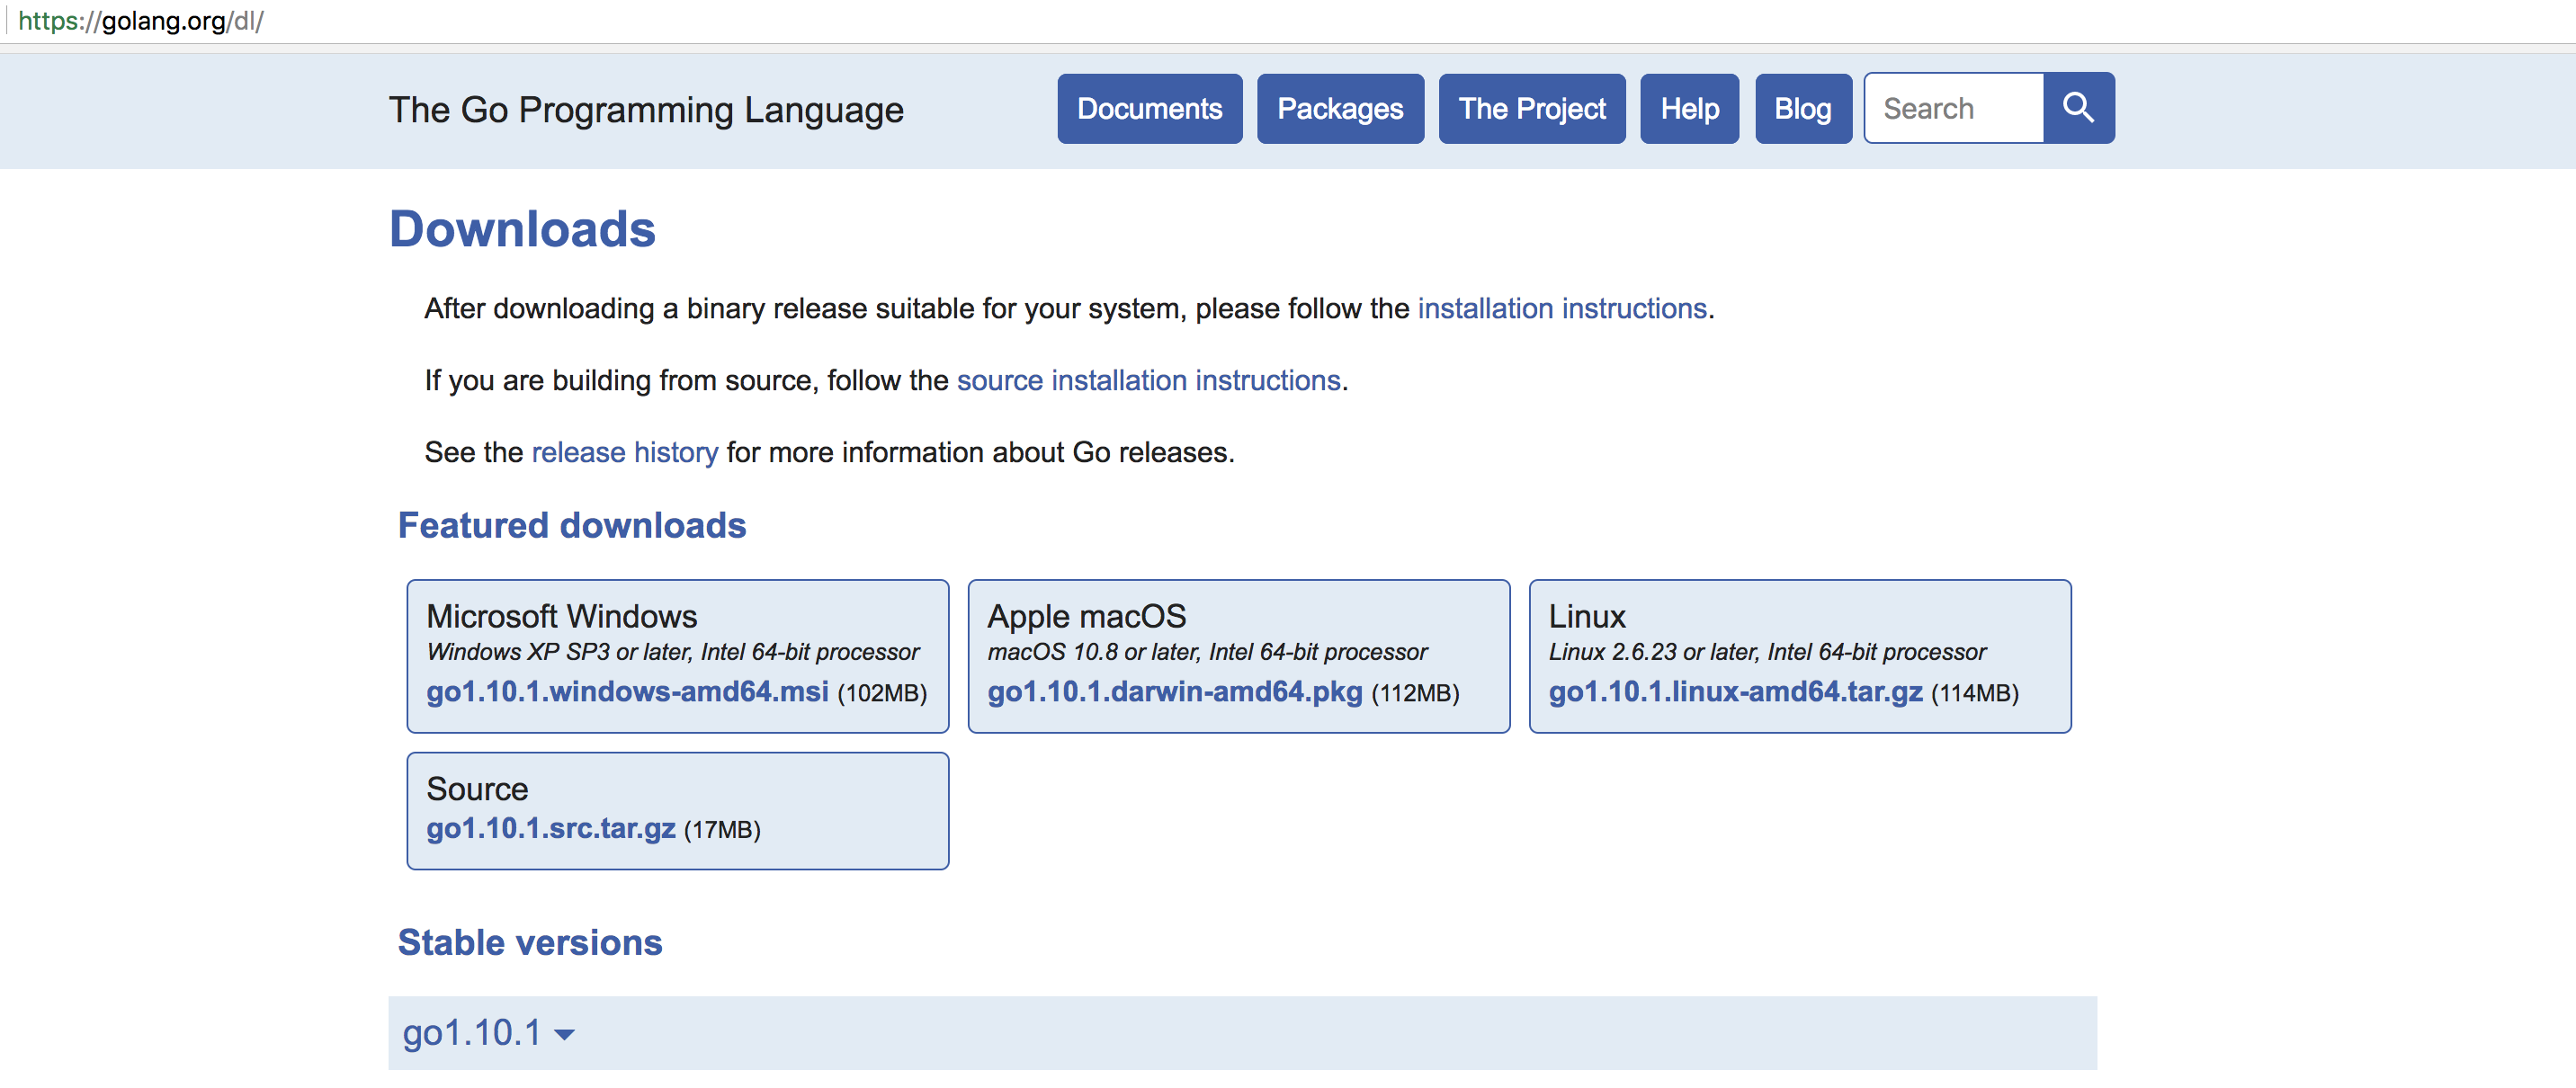Open the Documents menu

pos(1149,108)
